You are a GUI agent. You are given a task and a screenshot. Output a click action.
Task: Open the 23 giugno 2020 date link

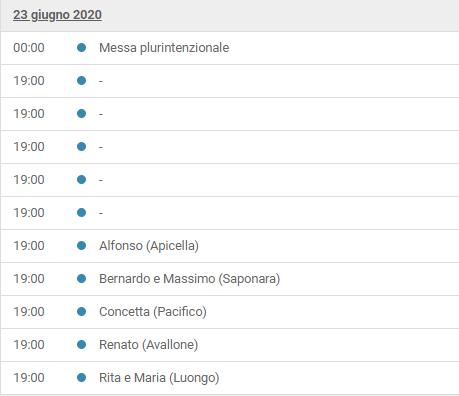57,15
